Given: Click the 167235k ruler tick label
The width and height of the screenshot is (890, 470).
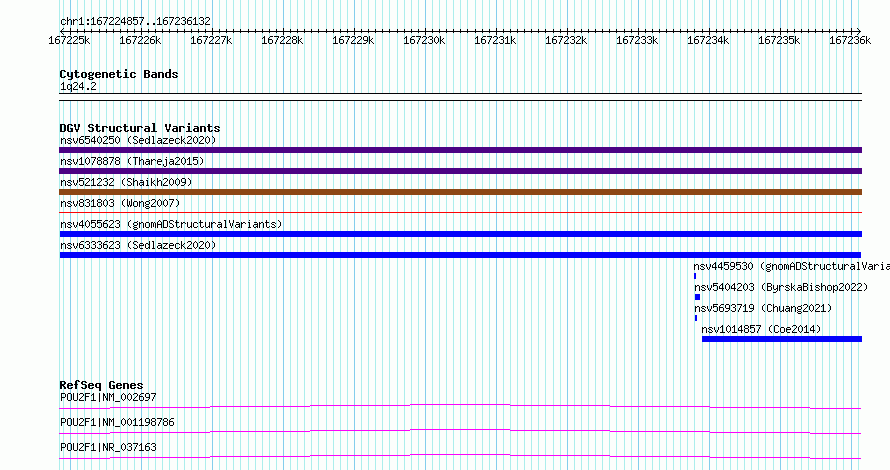Looking at the screenshot, I should (x=779, y=40).
